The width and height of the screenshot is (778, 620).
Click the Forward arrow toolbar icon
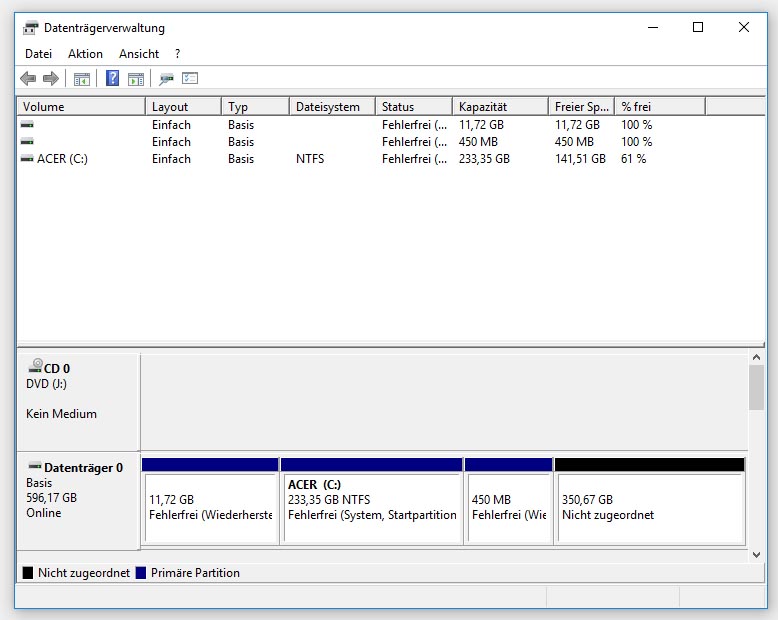[x=50, y=79]
